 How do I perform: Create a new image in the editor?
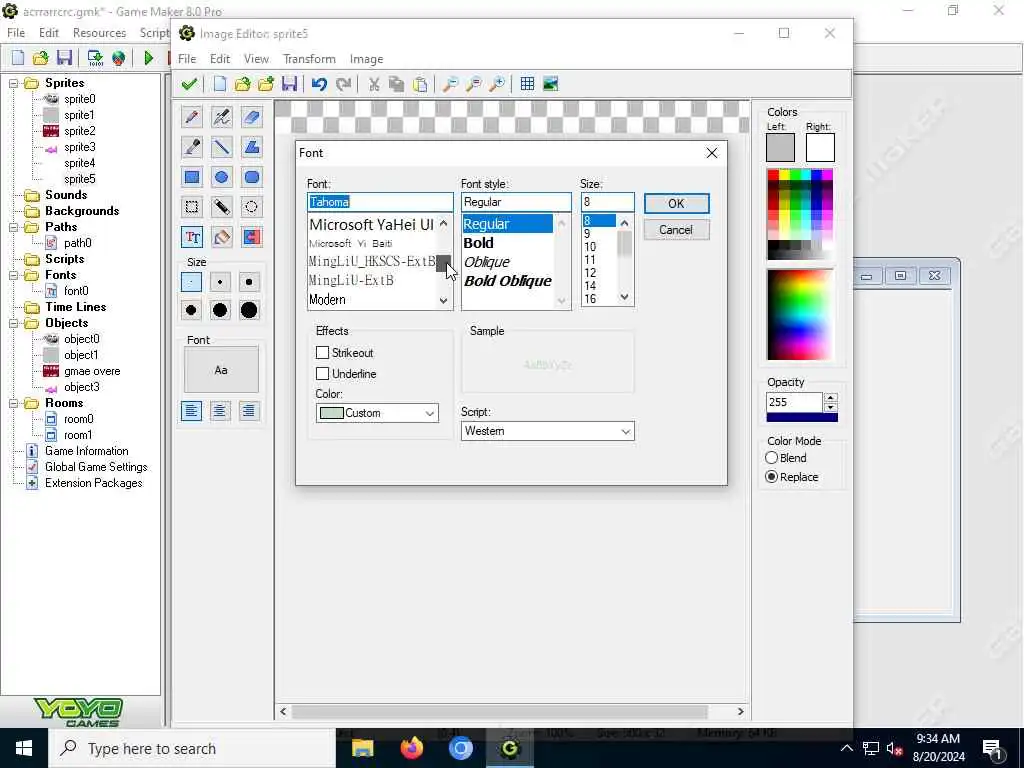pos(219,84)
